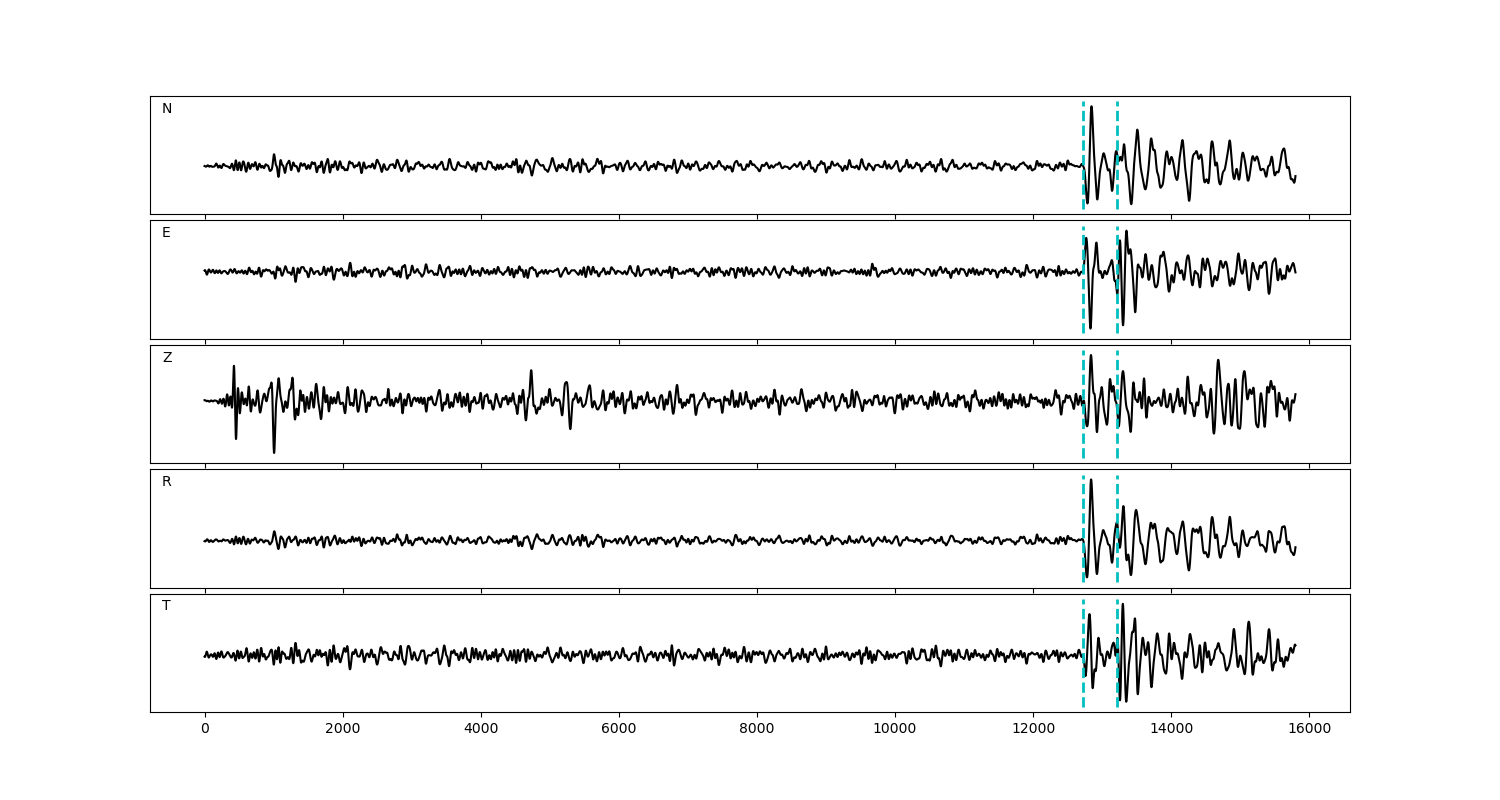The image size is (1500, 800).
Task: Click the first cyan dashed line in N panel
Action: (x=1083, y=130)
